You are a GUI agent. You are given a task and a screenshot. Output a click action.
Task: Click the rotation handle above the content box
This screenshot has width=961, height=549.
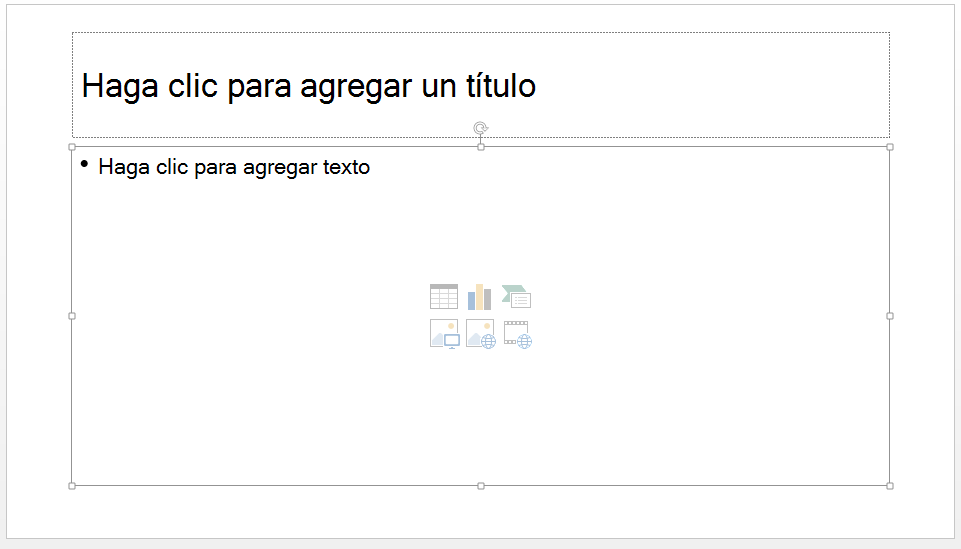pyautogui.click(x=480, y=128)
